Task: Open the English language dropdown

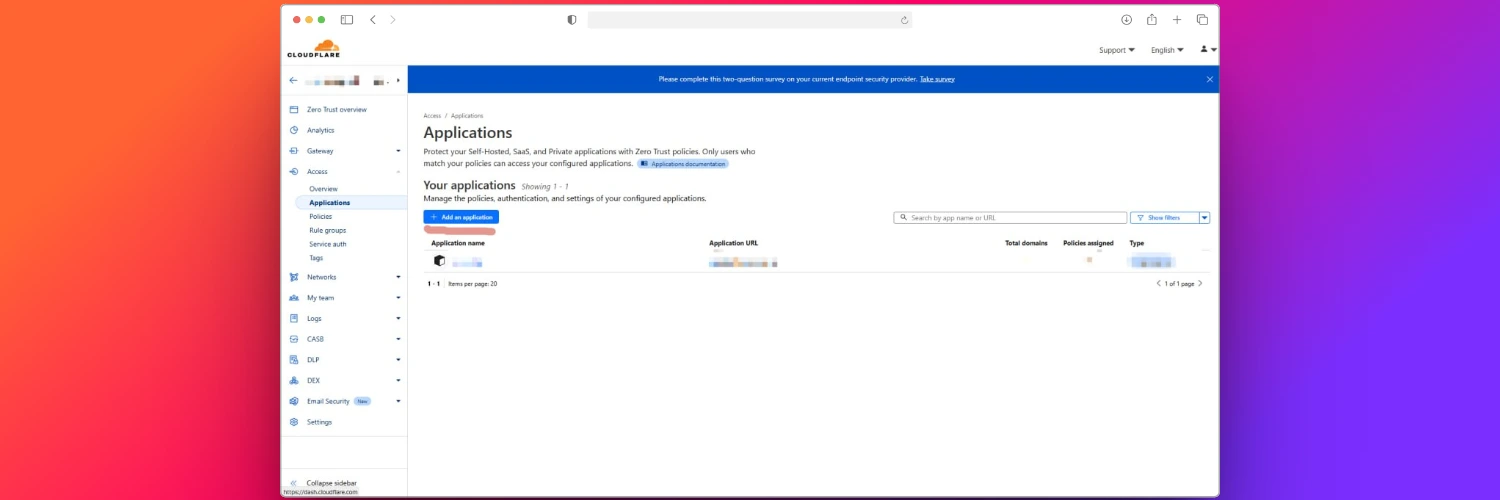Action: pyautogui.click(x=1166, y=50)
